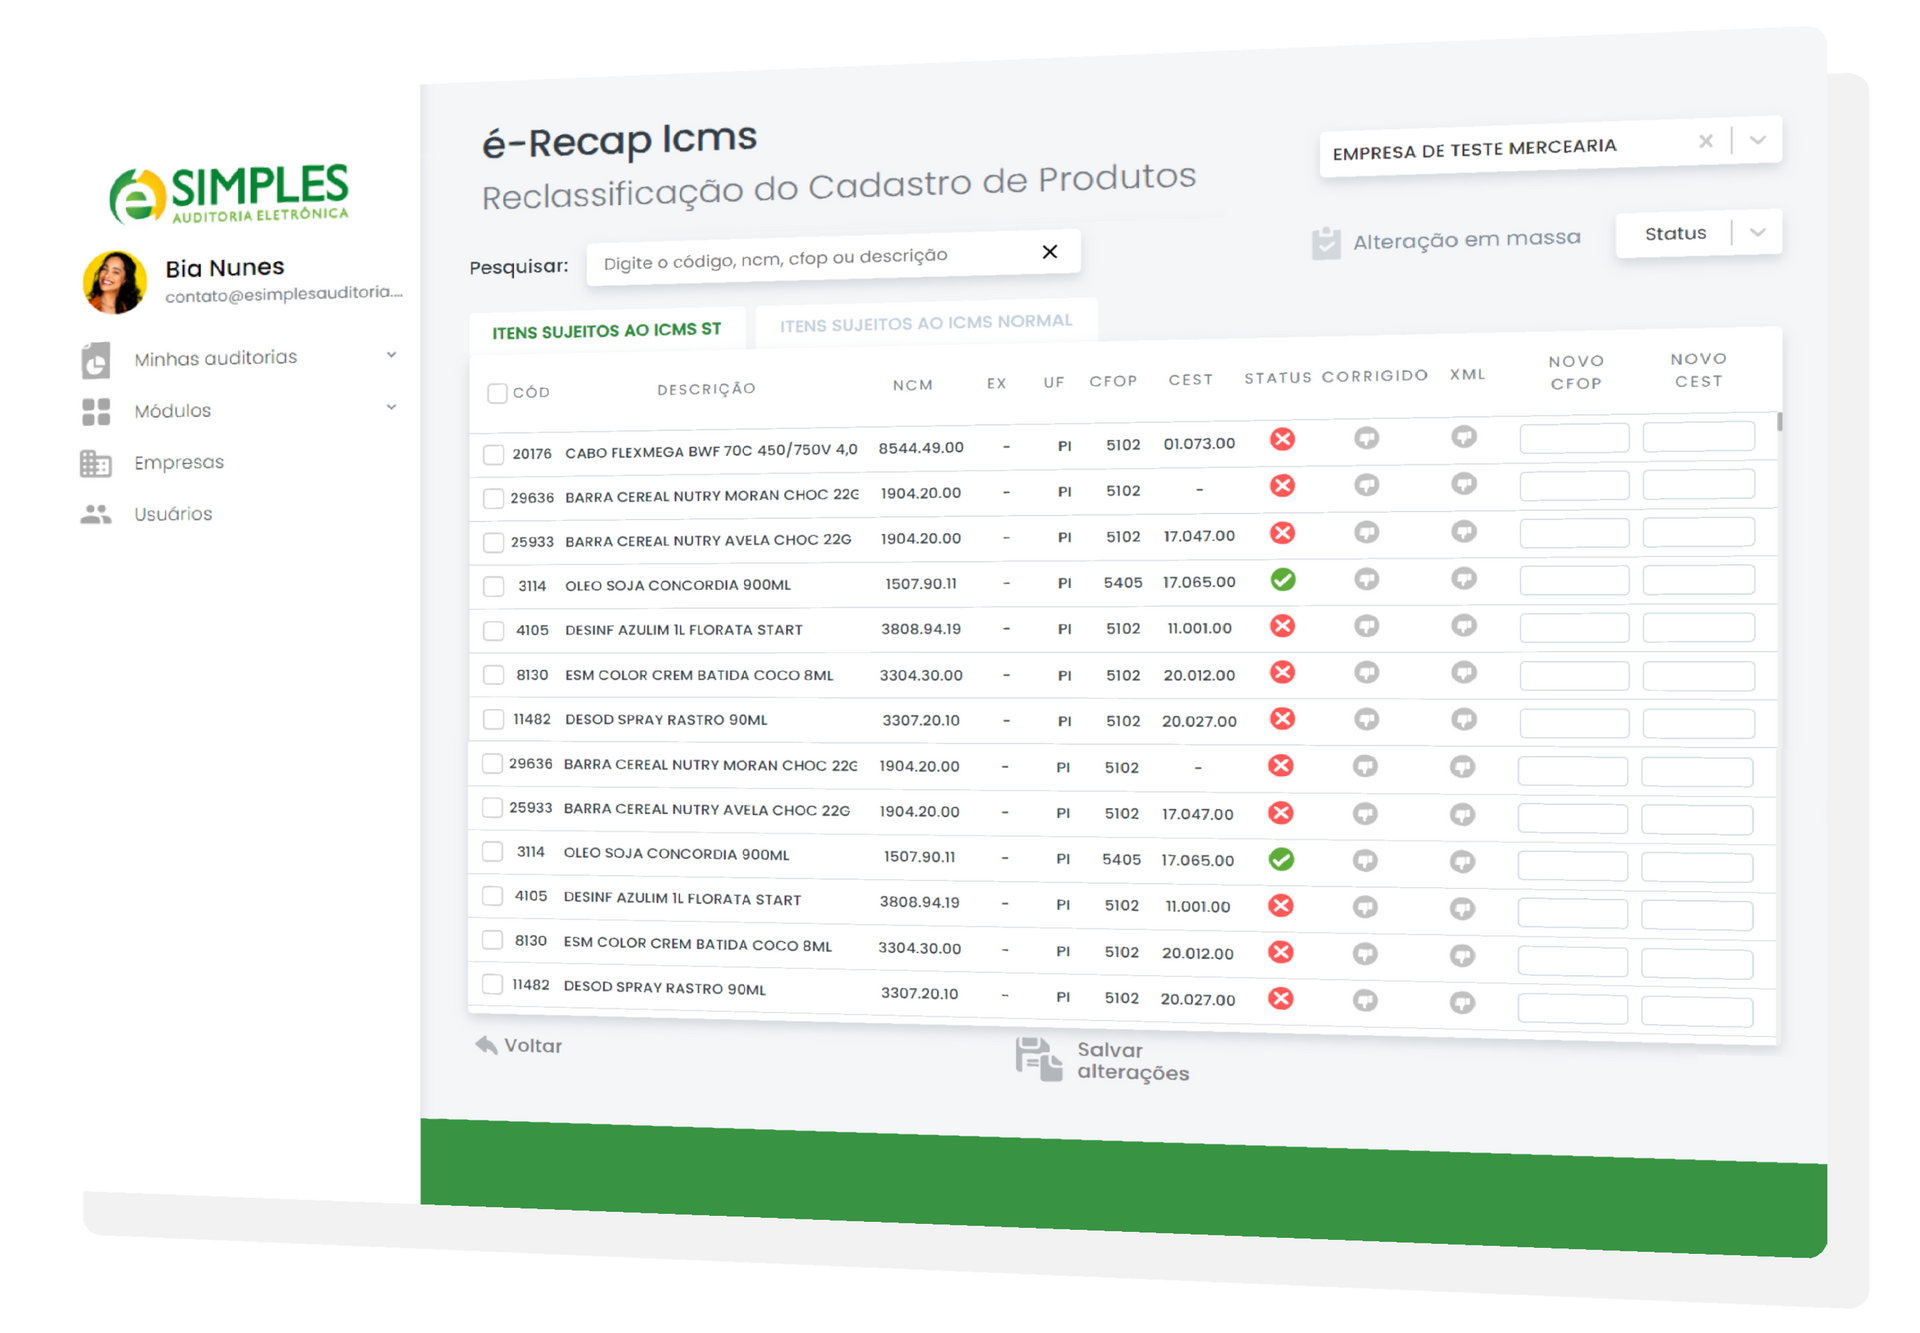Open Bia Nunes profile avatar
This screenshot has height=1333, width=1920.
click(115, 282)
